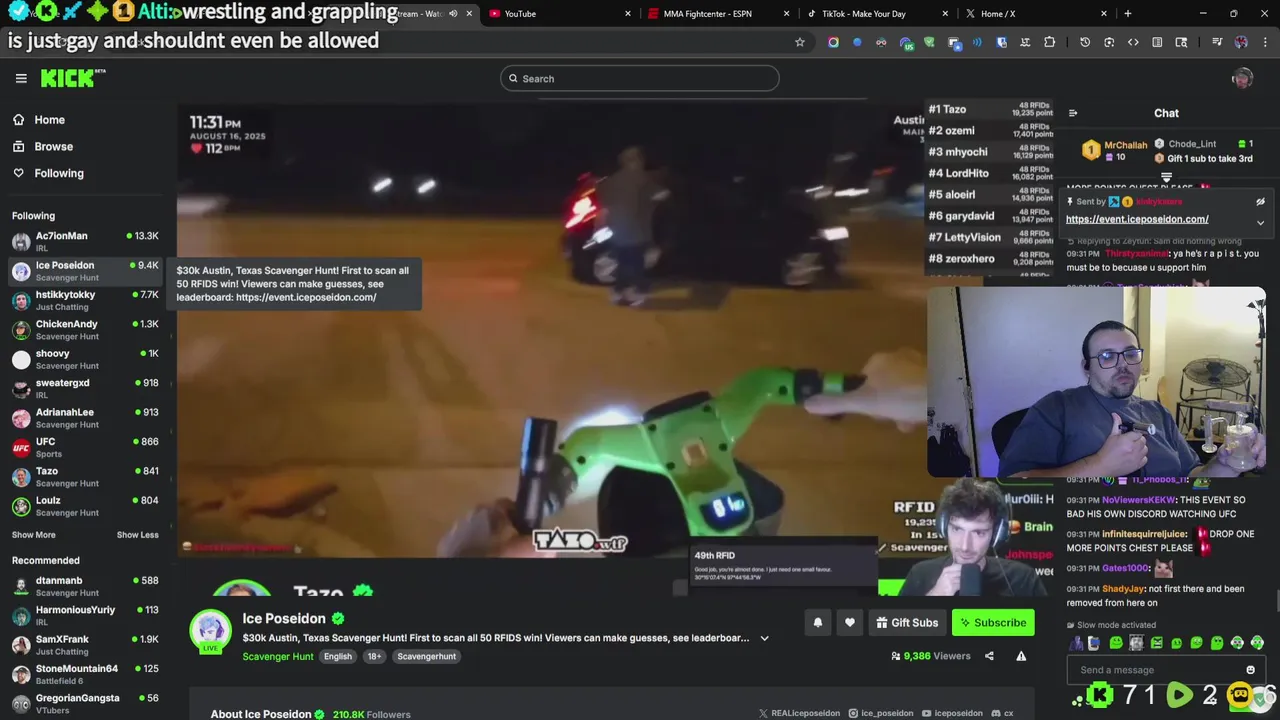
Task: Show More followed channels
Action: 33,535
